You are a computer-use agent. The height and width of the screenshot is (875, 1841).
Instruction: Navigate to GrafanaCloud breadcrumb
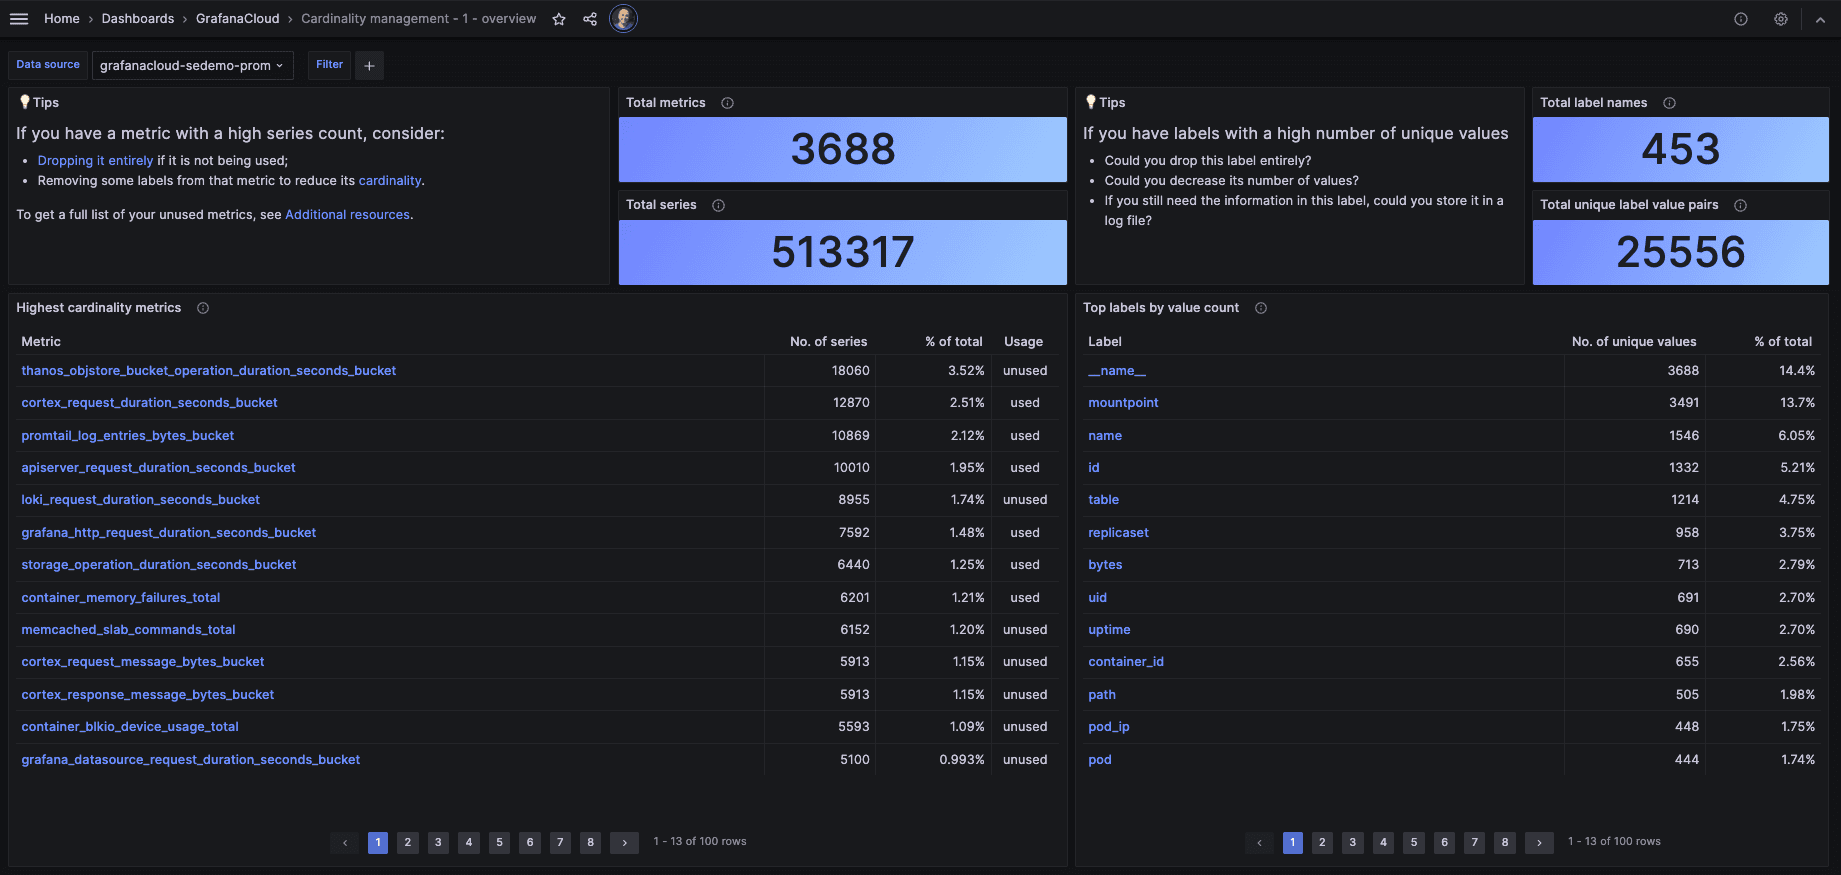click(x=238, y=19)
